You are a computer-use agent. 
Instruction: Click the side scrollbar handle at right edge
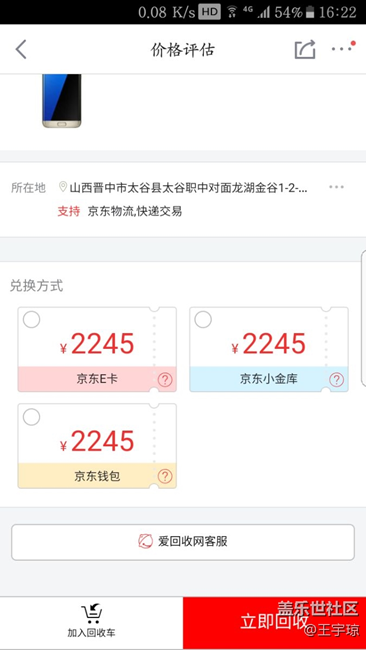pyautogui.click(x=364, y=318)
